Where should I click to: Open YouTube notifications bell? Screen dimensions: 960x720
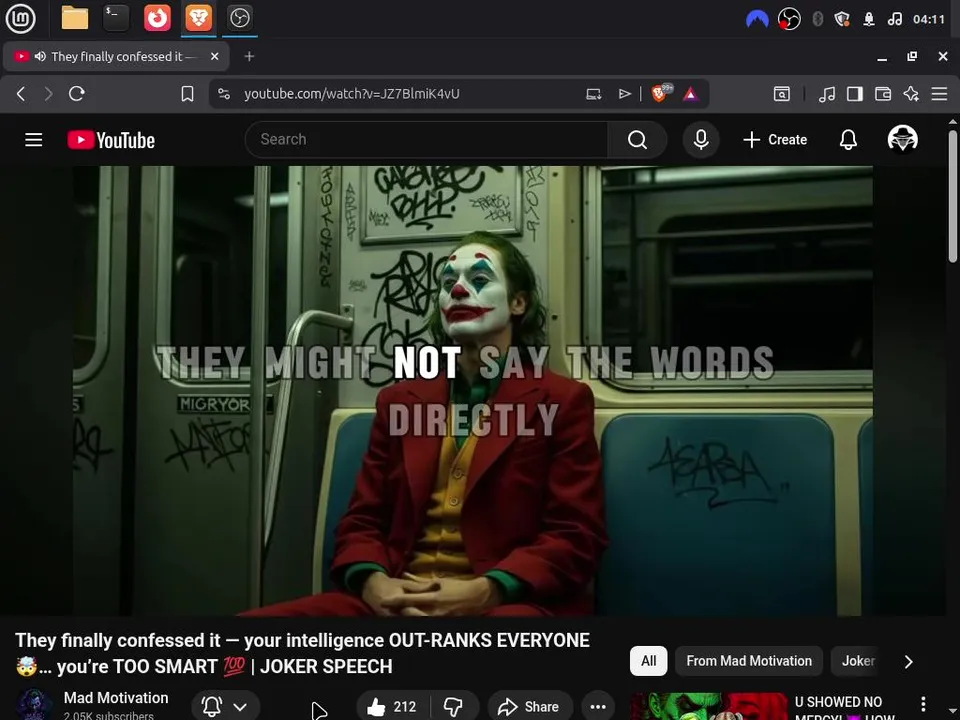[x=848, y=140]
